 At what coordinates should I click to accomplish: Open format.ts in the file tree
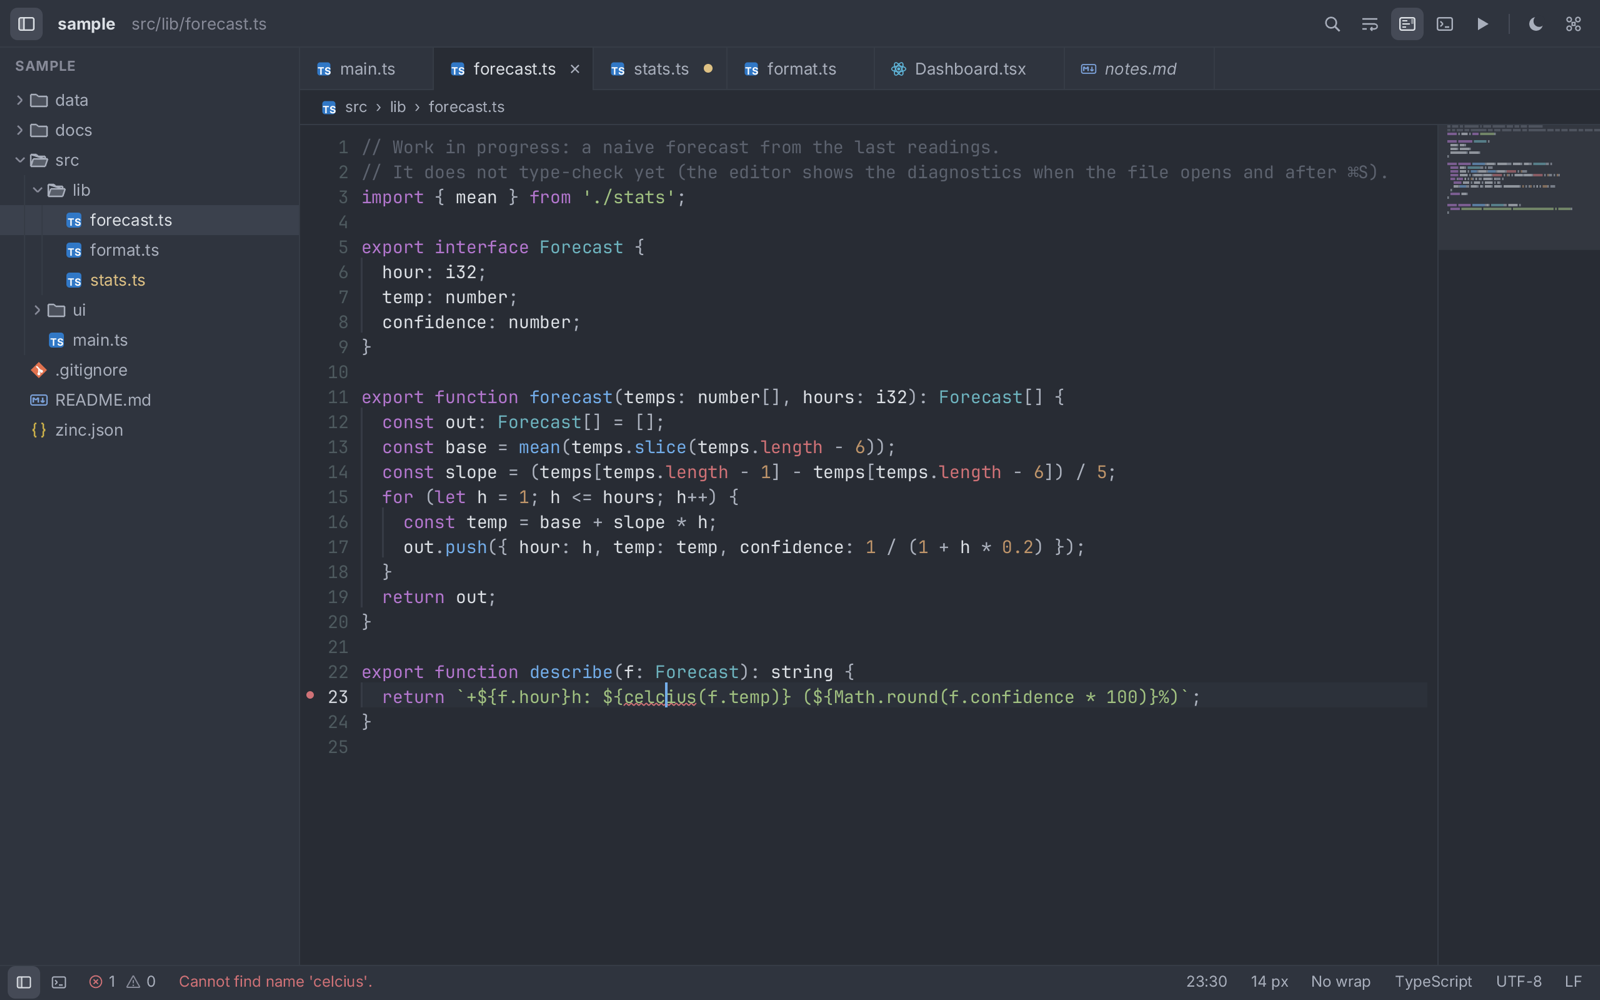point(150,250)
